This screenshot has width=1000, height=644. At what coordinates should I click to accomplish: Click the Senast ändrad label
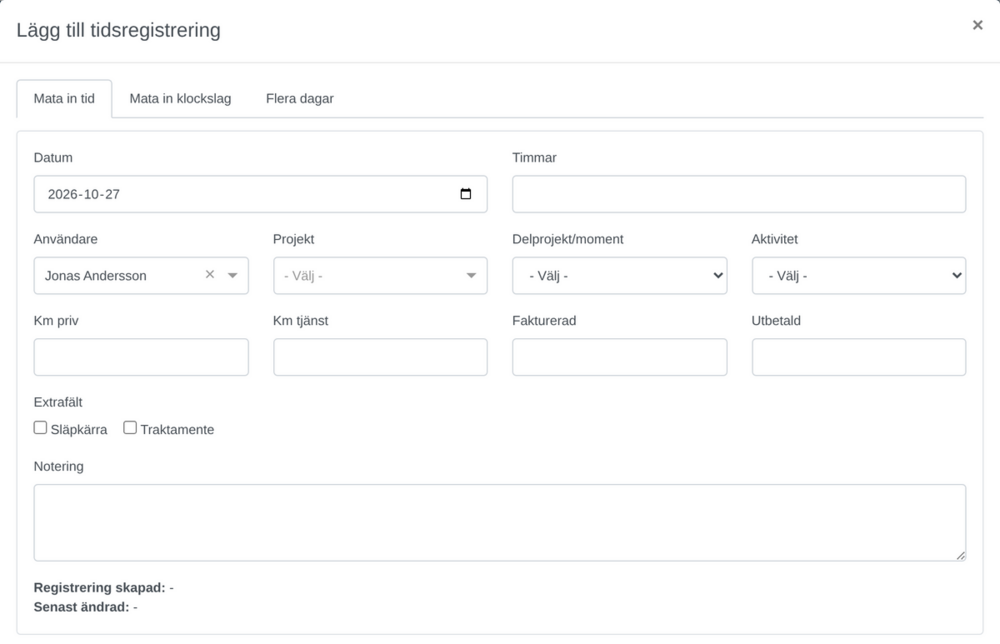82,607
